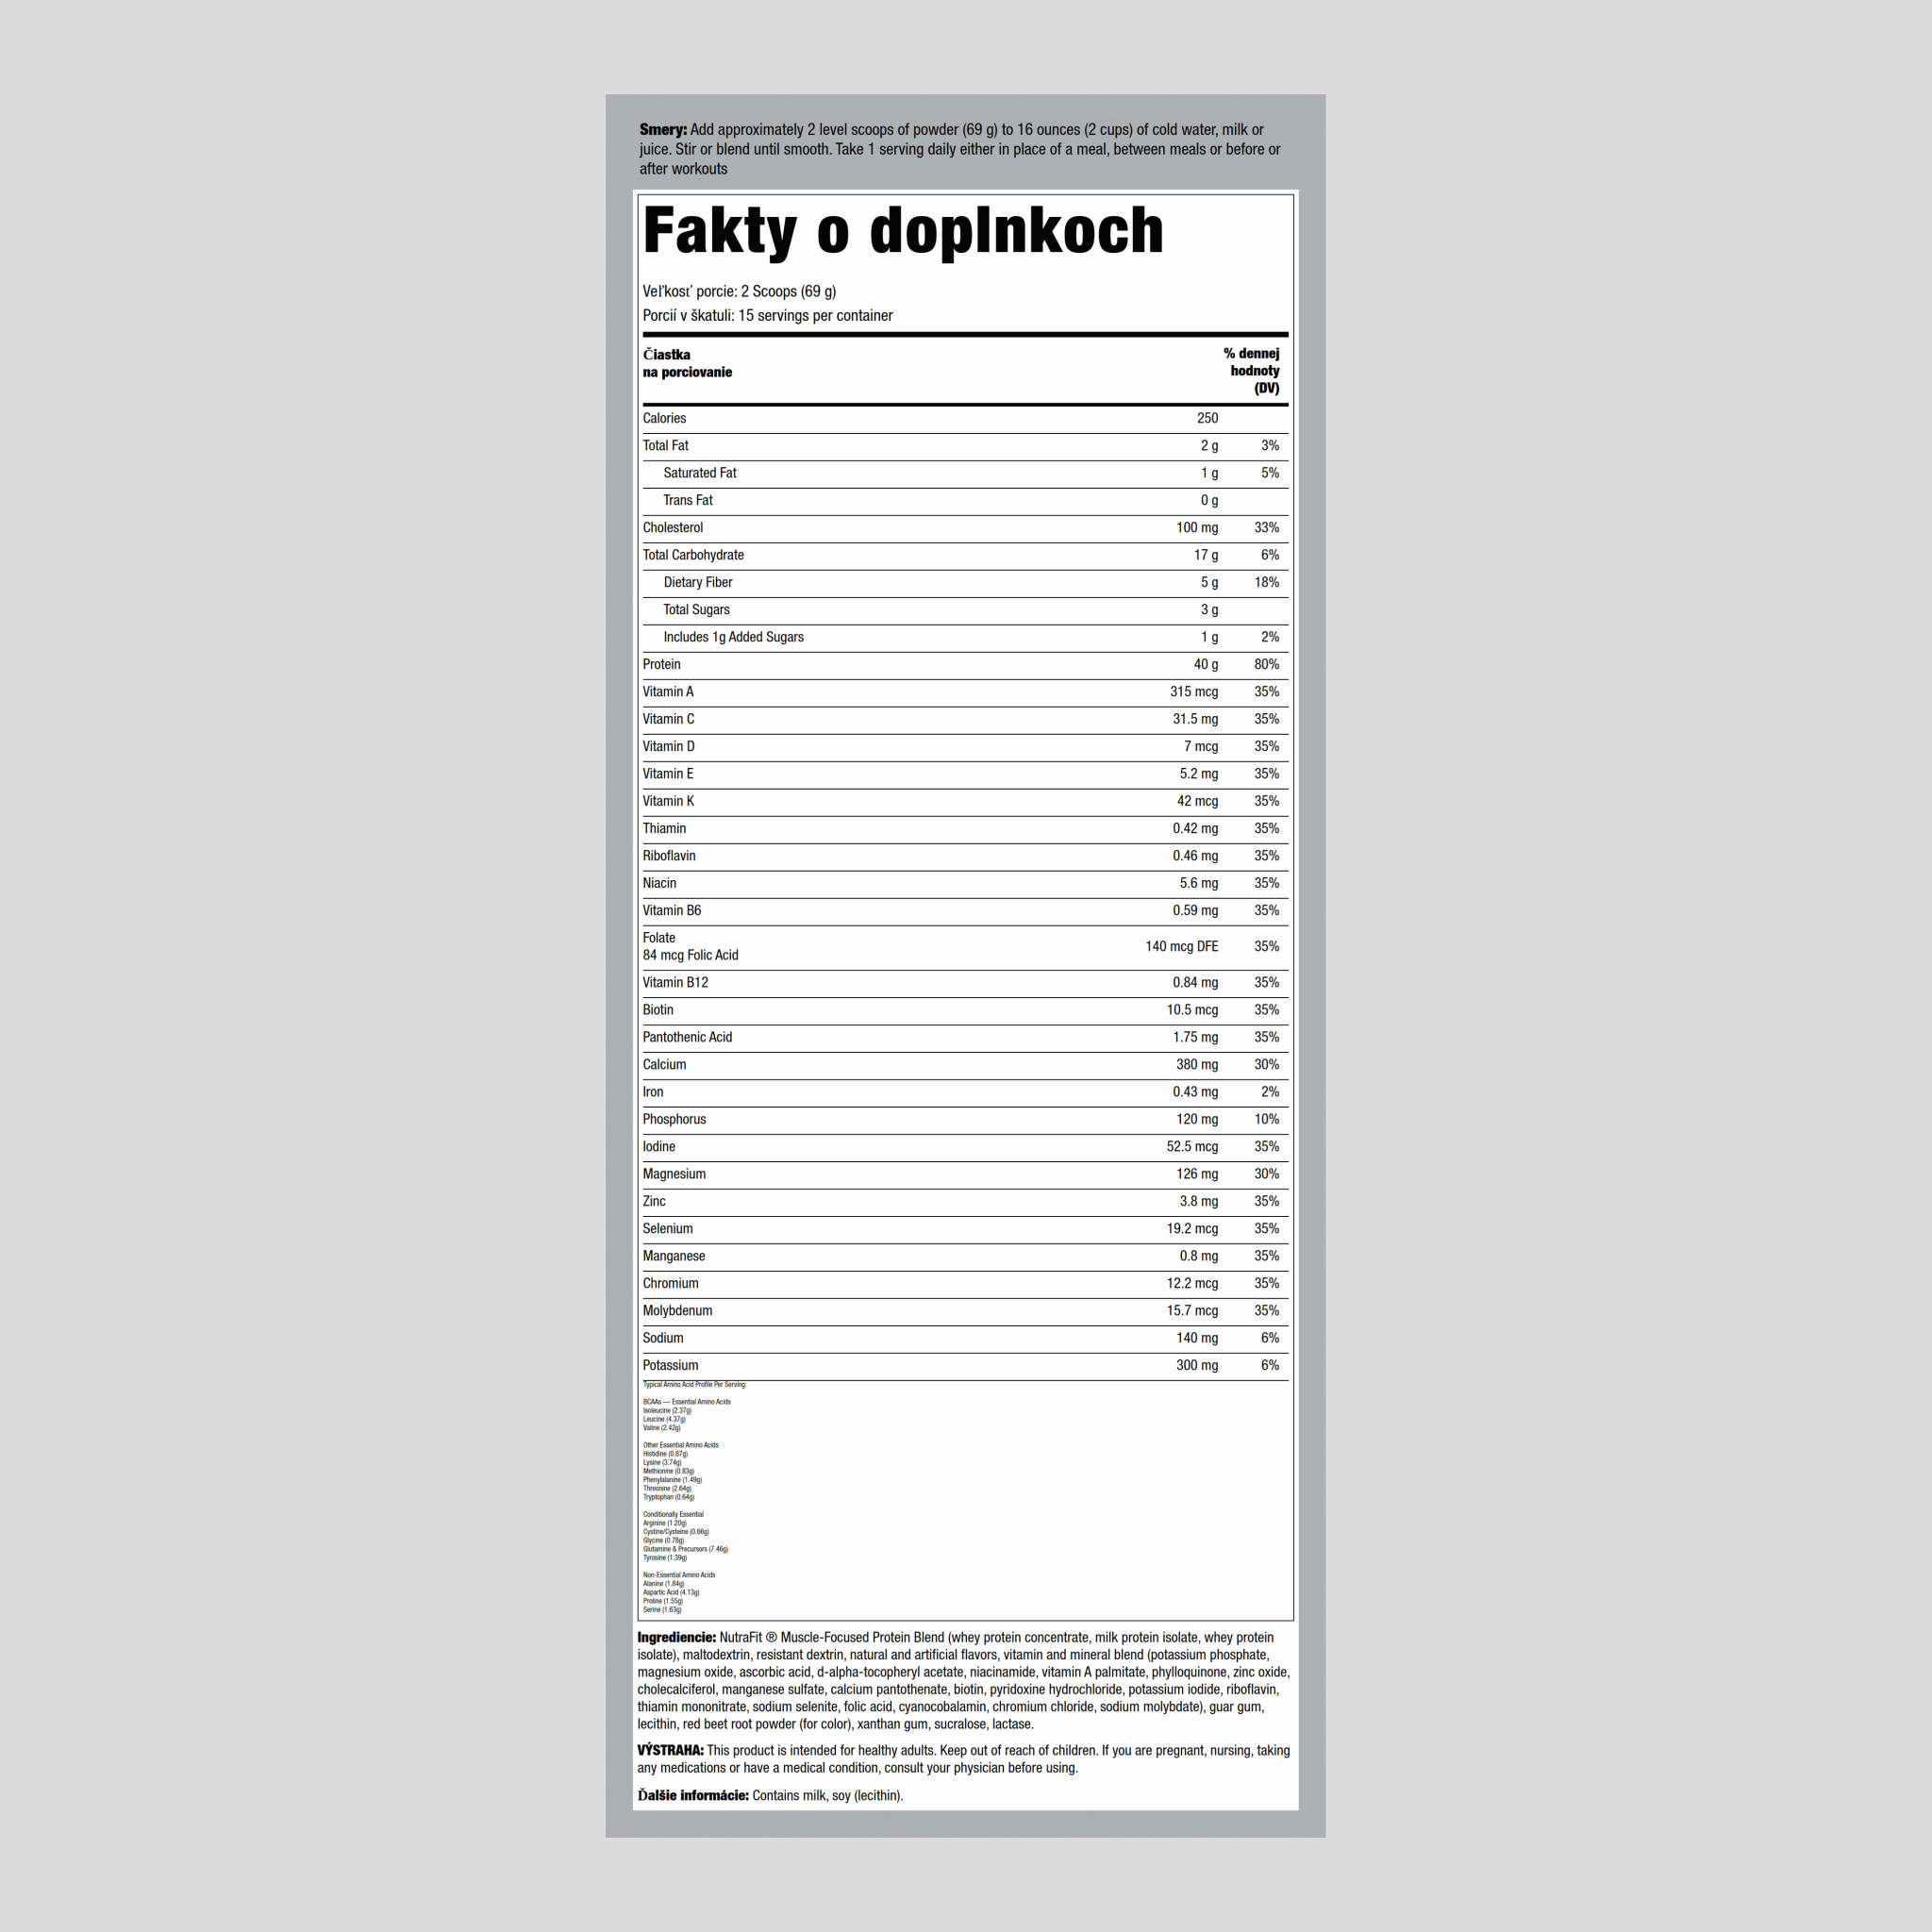Click the Sodium row label
This screenshot has height=1932, width=1932.
coord(663,1338)
